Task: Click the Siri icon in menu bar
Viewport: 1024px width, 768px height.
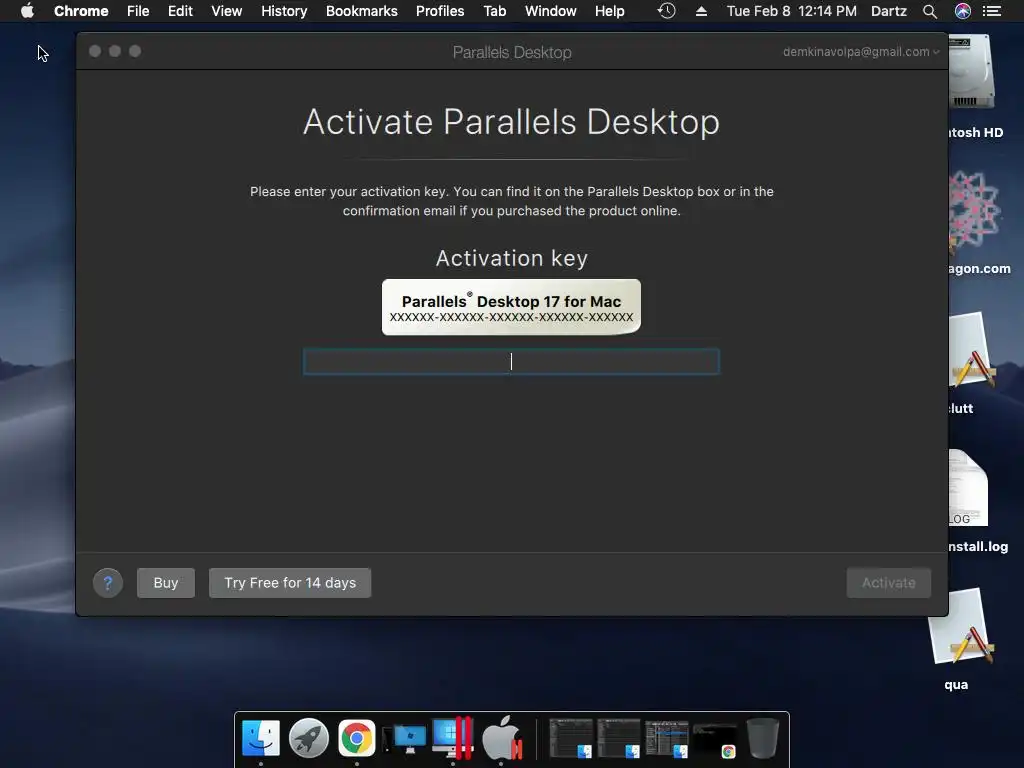Action: pos(963,11)
